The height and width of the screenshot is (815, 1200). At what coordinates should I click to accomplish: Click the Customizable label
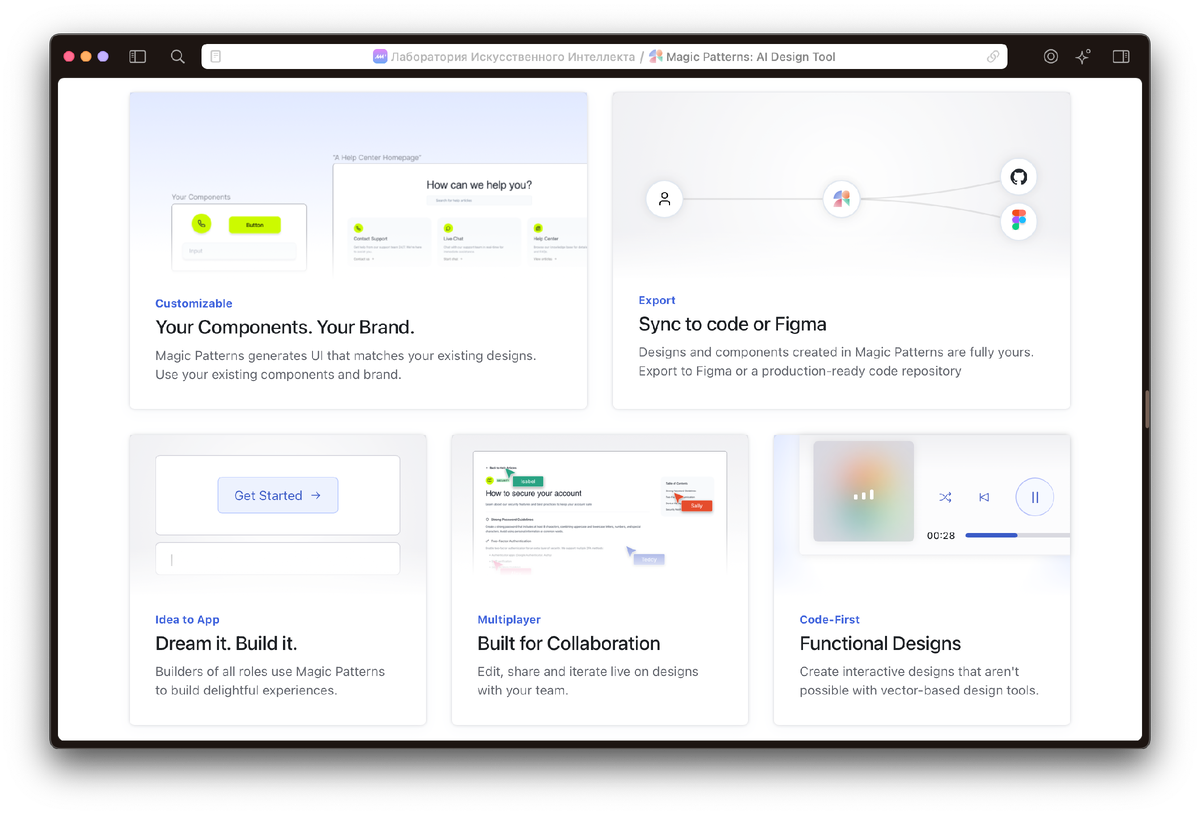(x=194, y=303)
